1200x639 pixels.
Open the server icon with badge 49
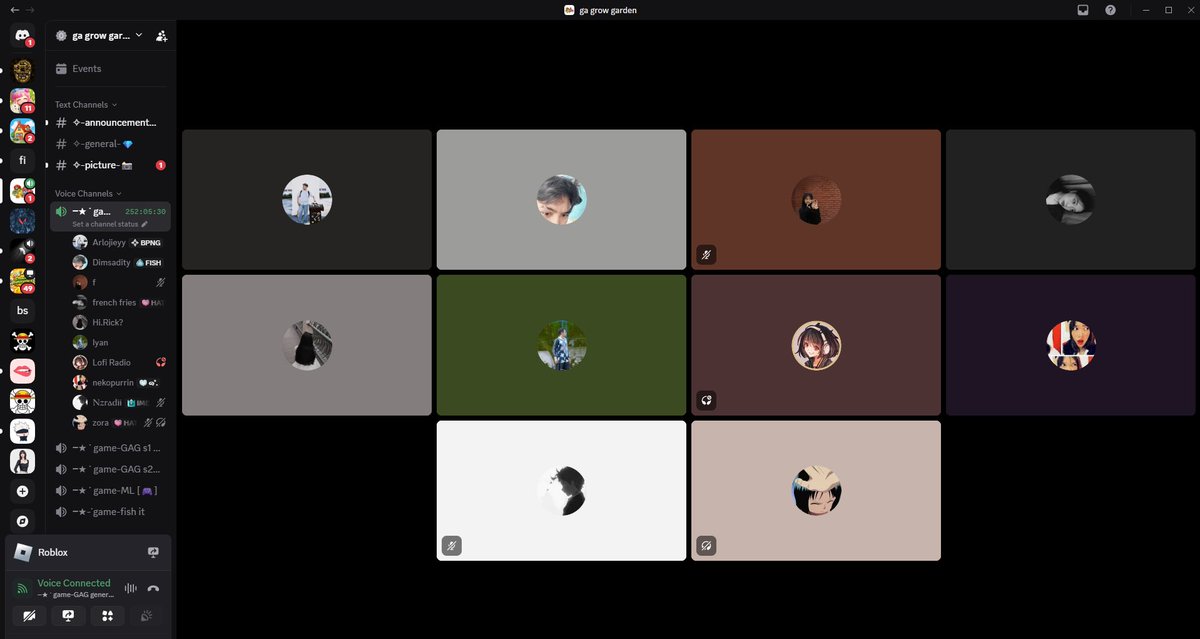click(x=22, y=281)
